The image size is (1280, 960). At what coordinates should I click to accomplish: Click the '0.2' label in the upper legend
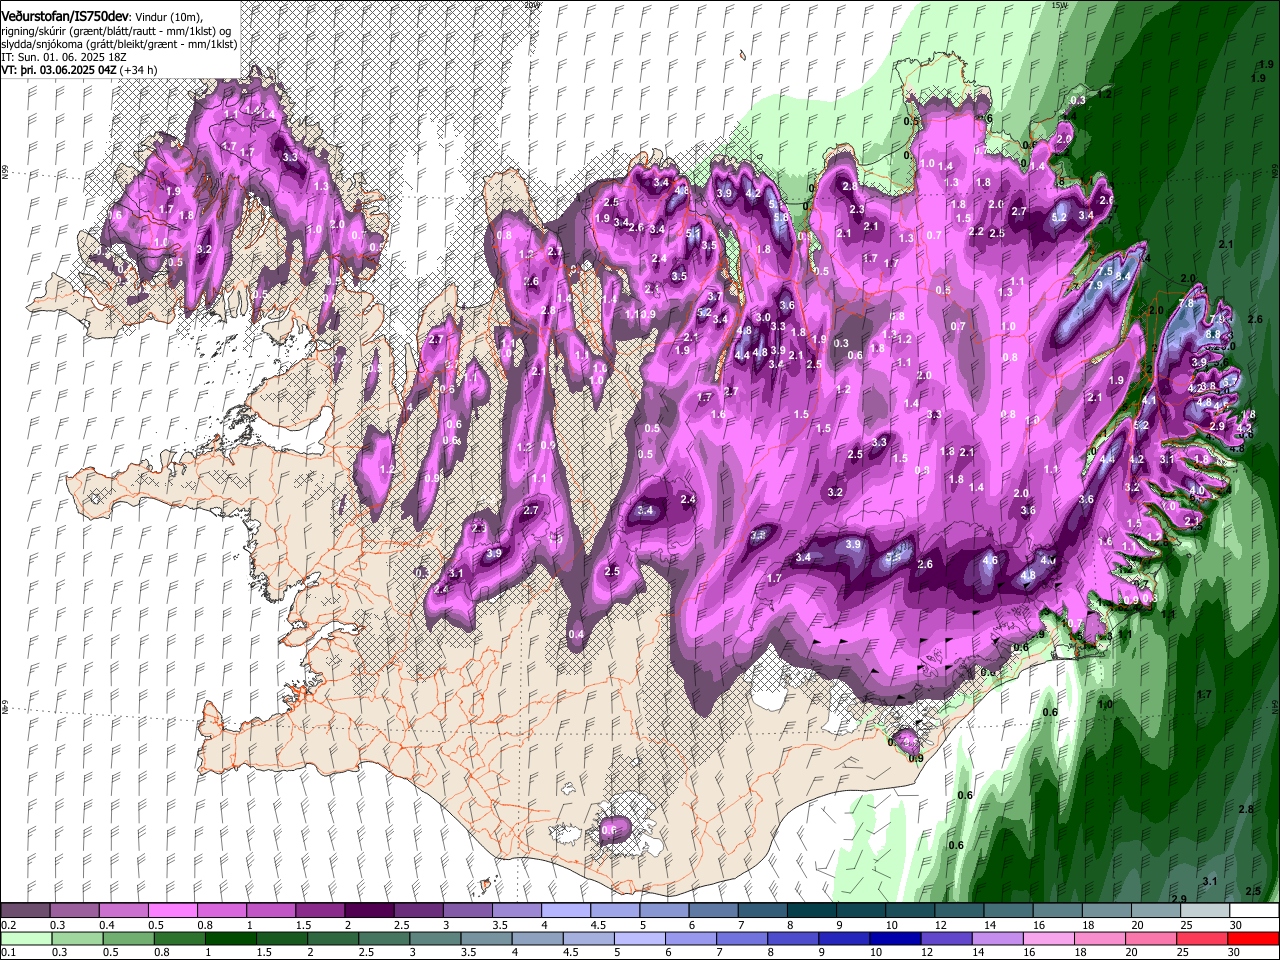(9, 925)
